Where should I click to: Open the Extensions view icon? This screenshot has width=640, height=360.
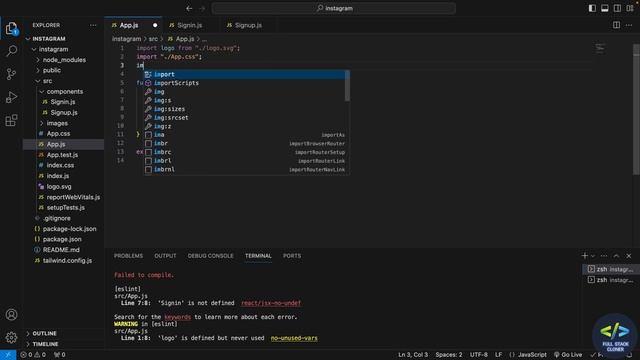[x=11, y=120]
